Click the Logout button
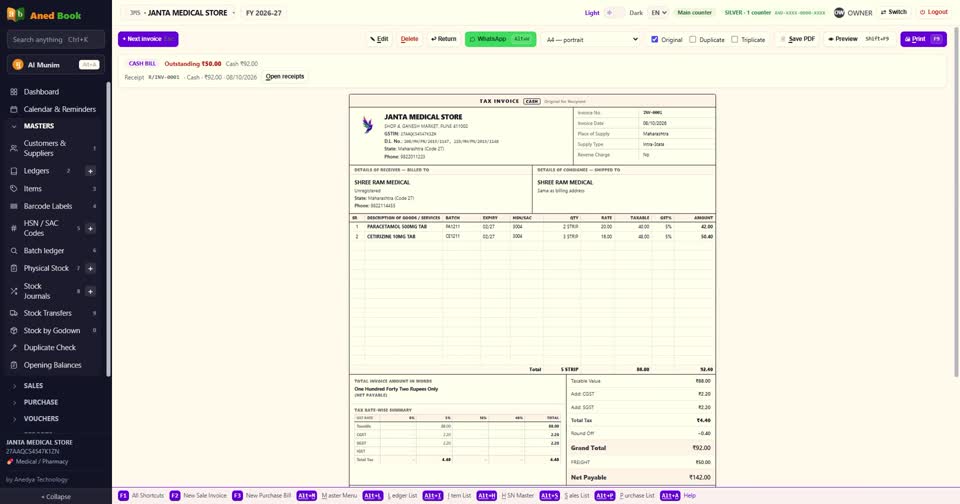Image resolution: width=960 pixels, height=504 pixels. point(933,12)
